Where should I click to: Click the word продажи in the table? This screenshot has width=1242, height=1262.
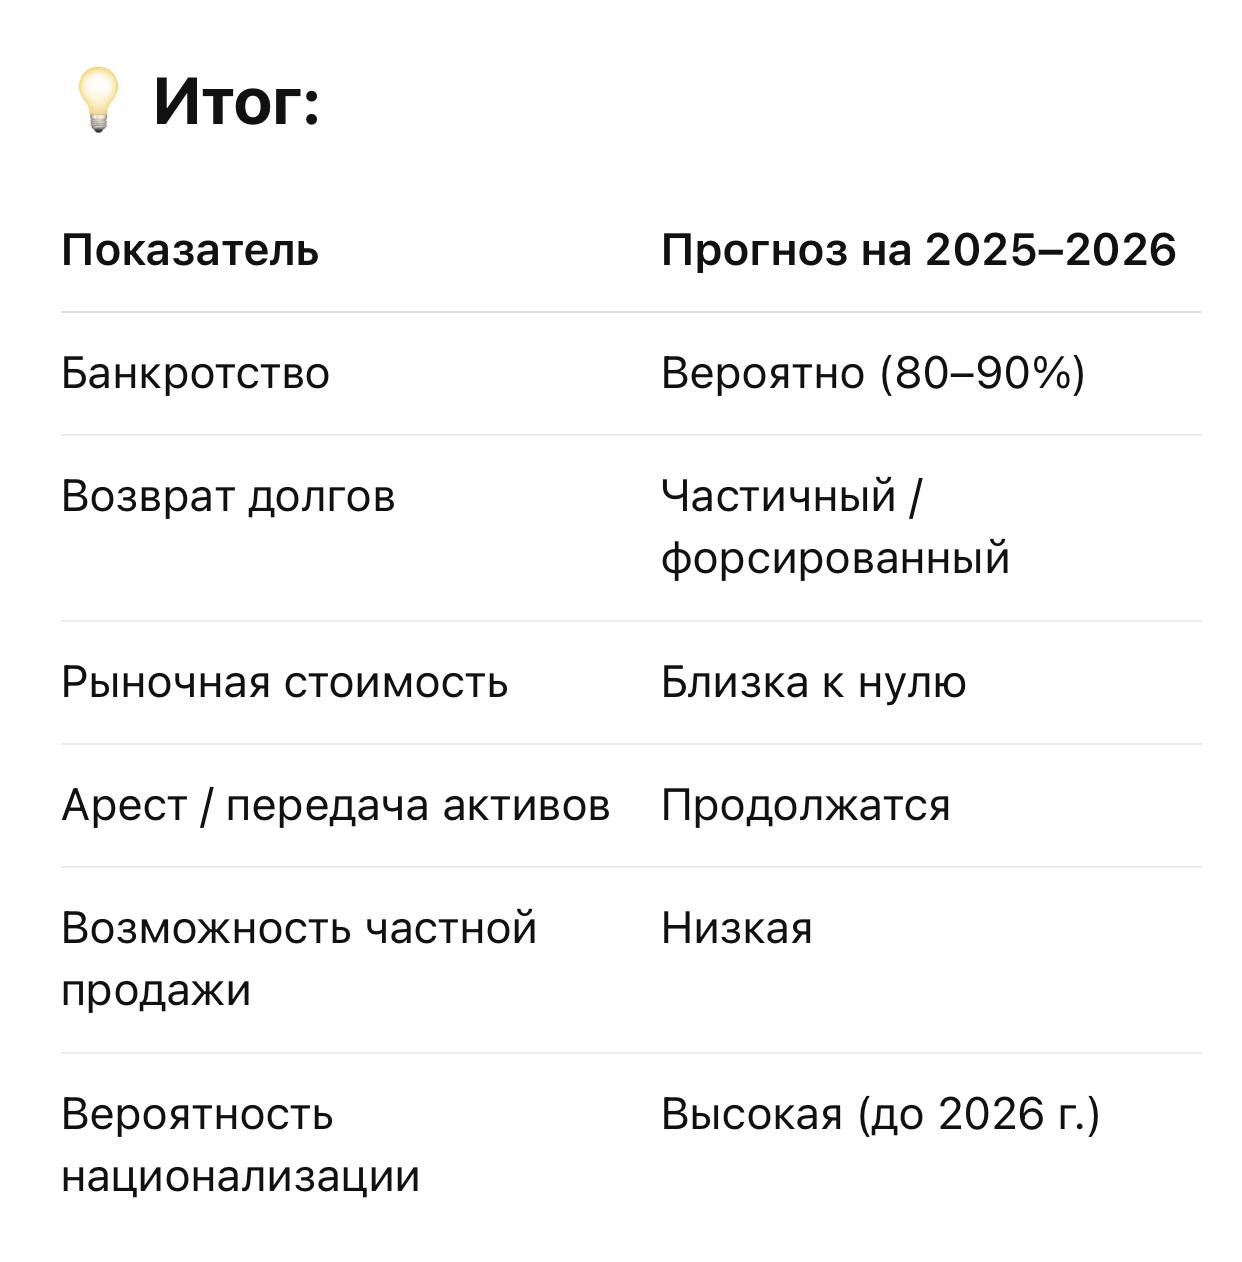[x=156, y=991]
